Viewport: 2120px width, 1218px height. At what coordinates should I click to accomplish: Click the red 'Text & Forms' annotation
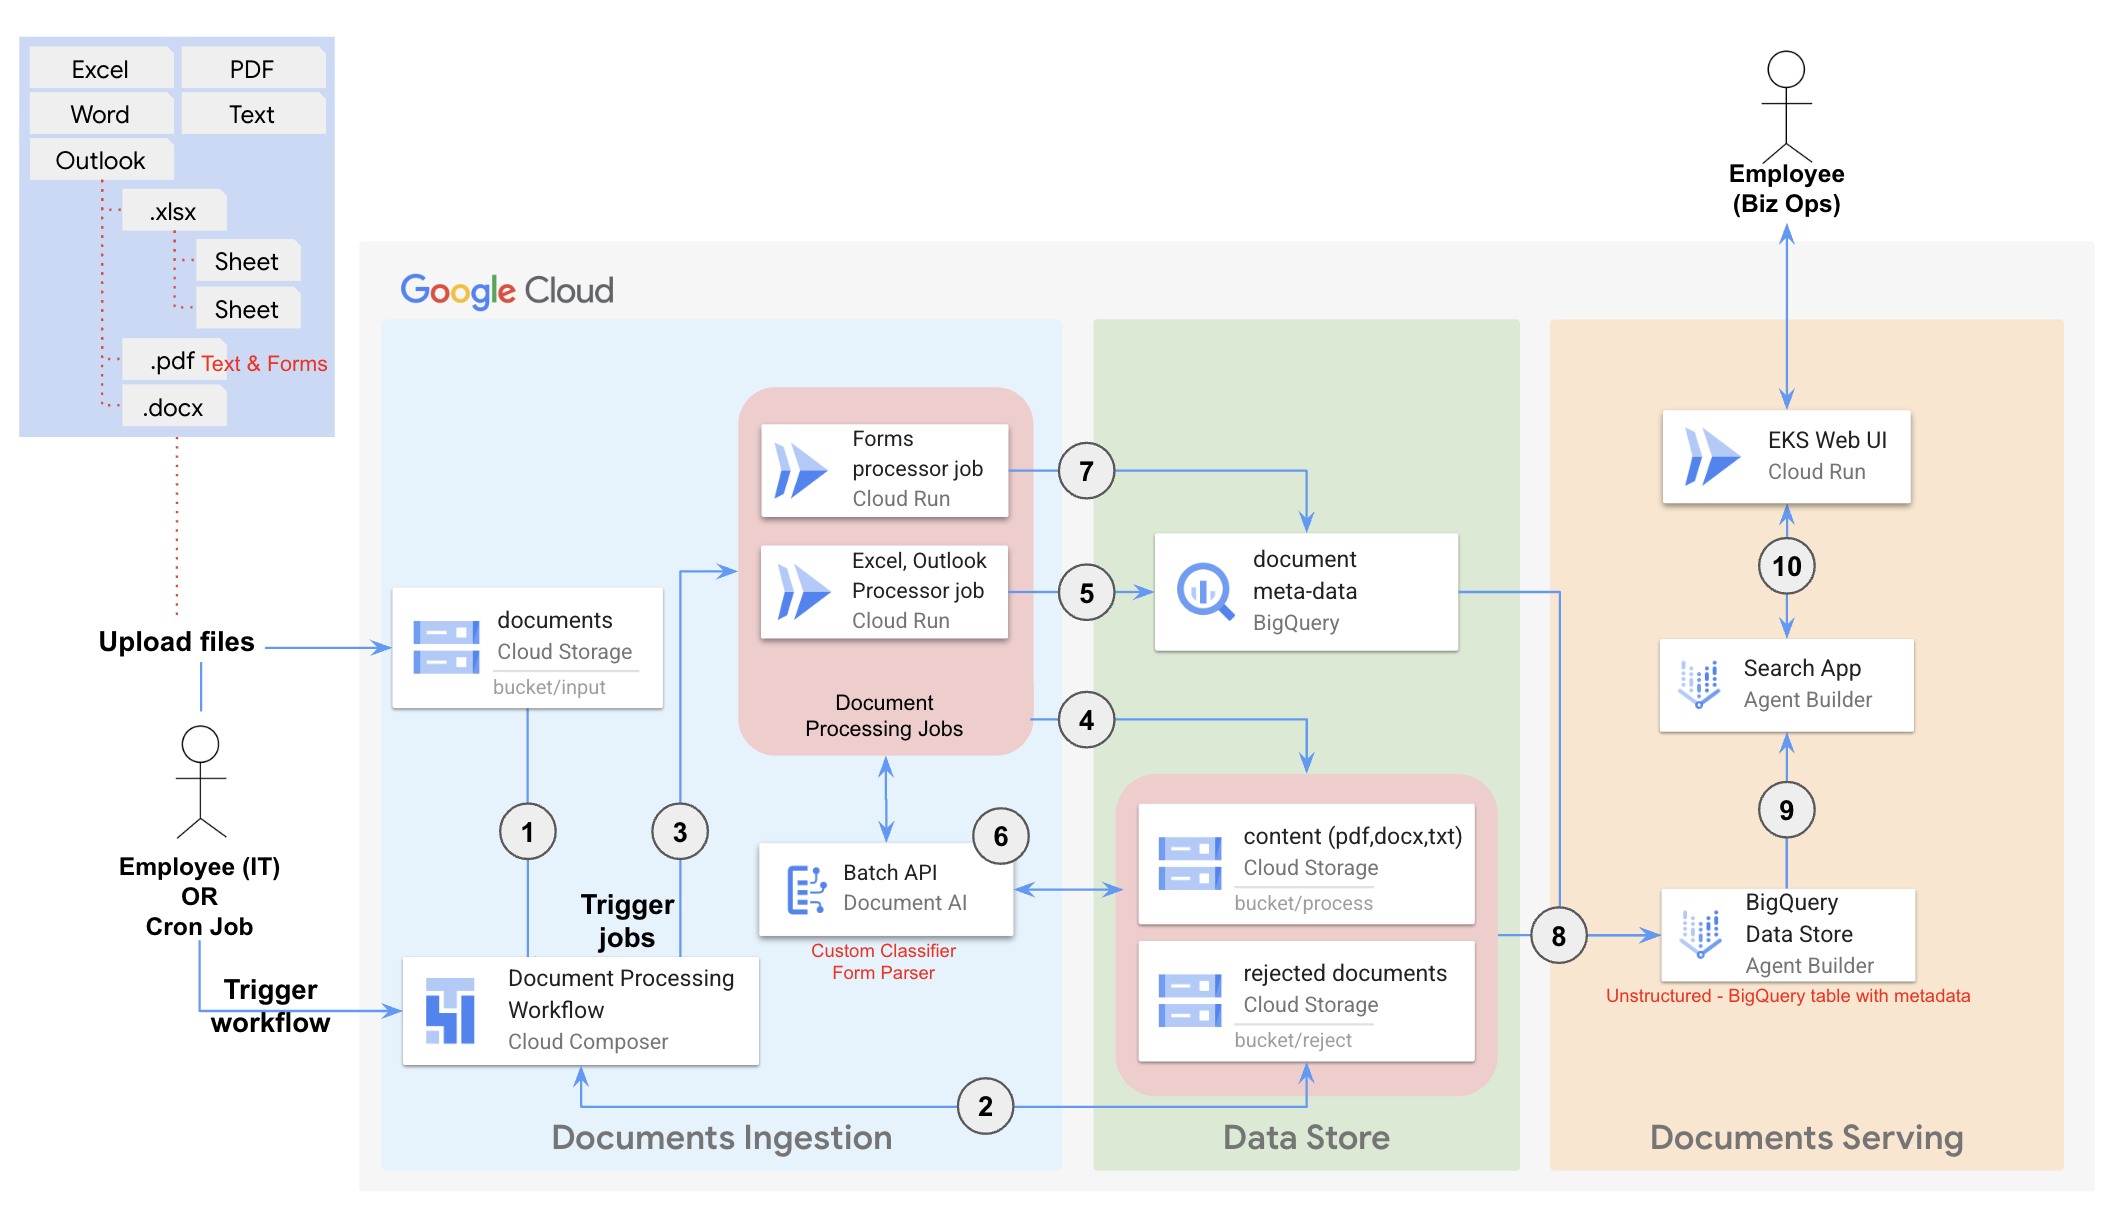[x=264, y=363]
